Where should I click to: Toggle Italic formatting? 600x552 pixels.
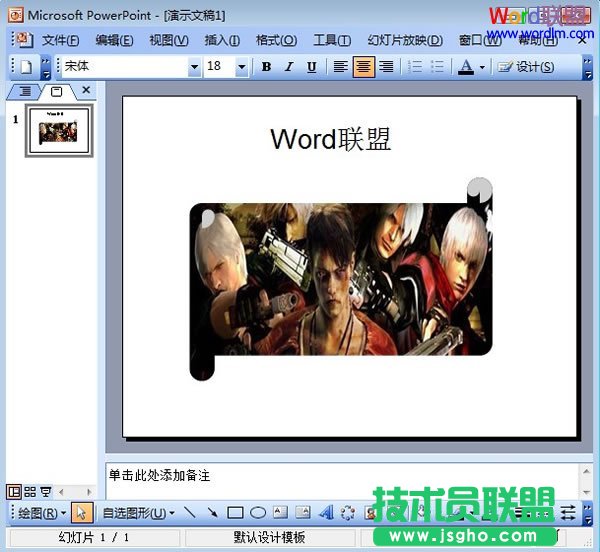coord(289,67)
